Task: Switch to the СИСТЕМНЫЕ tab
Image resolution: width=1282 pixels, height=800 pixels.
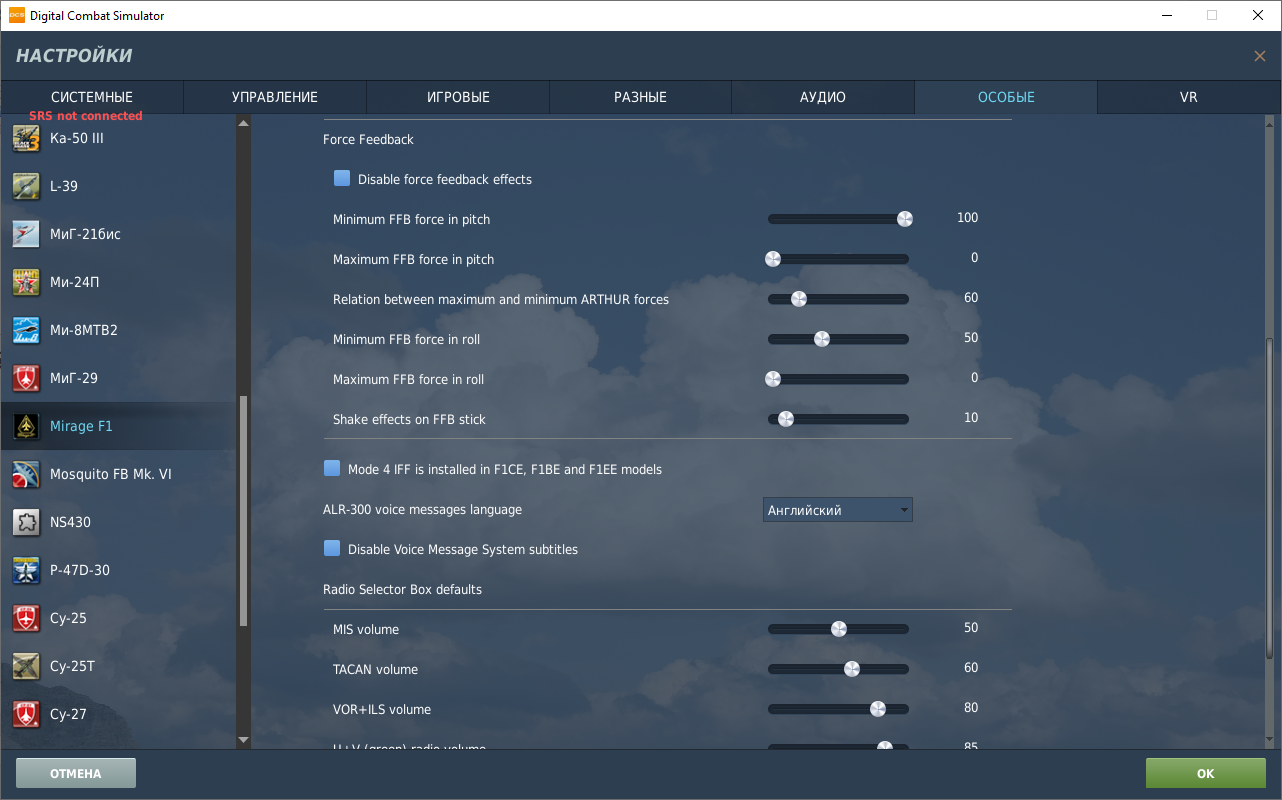Action: 92,97
